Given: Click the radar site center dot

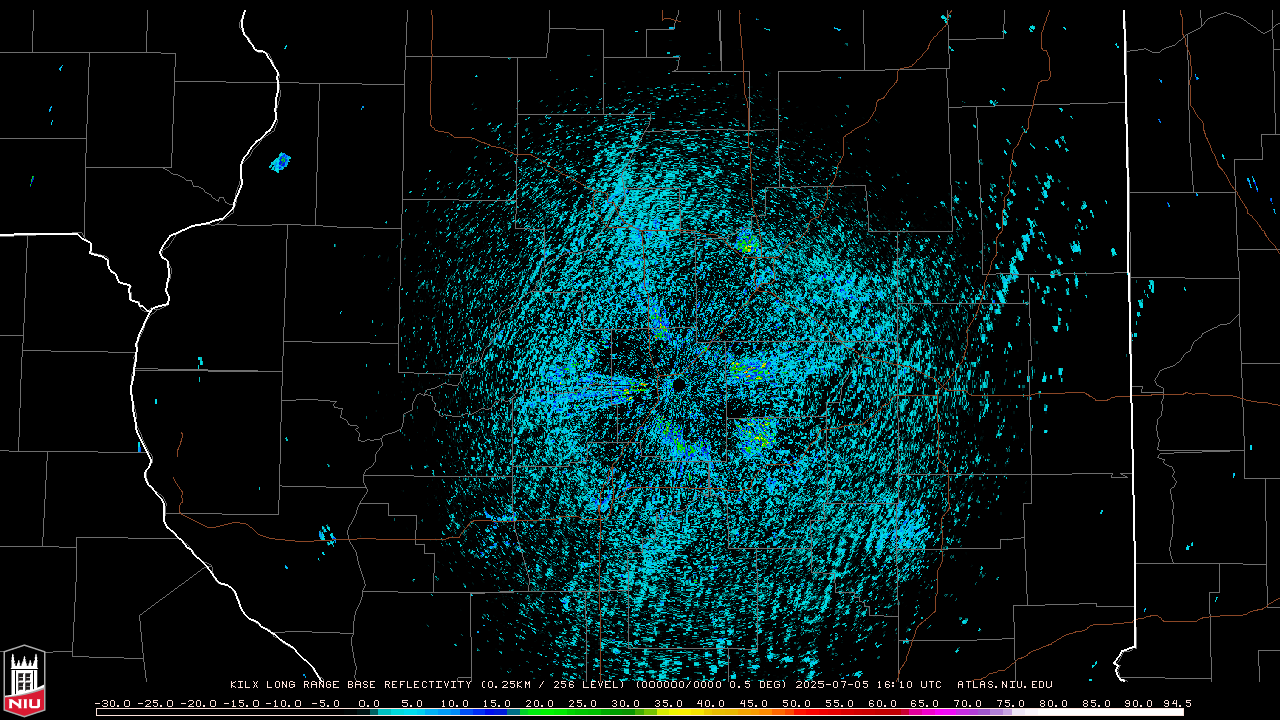Looking at the screenshot, I should (x=679, y=384).
